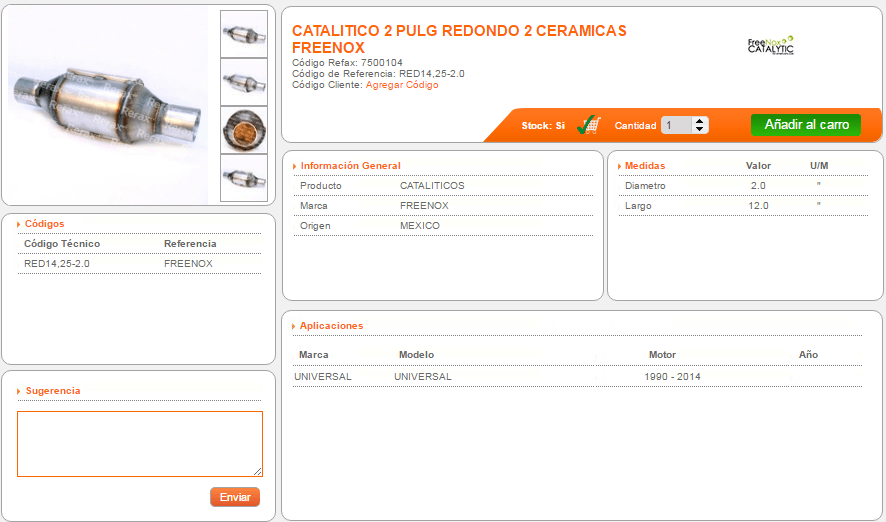Click the Valor column header

pyautogui.click(x=758, y=166)
